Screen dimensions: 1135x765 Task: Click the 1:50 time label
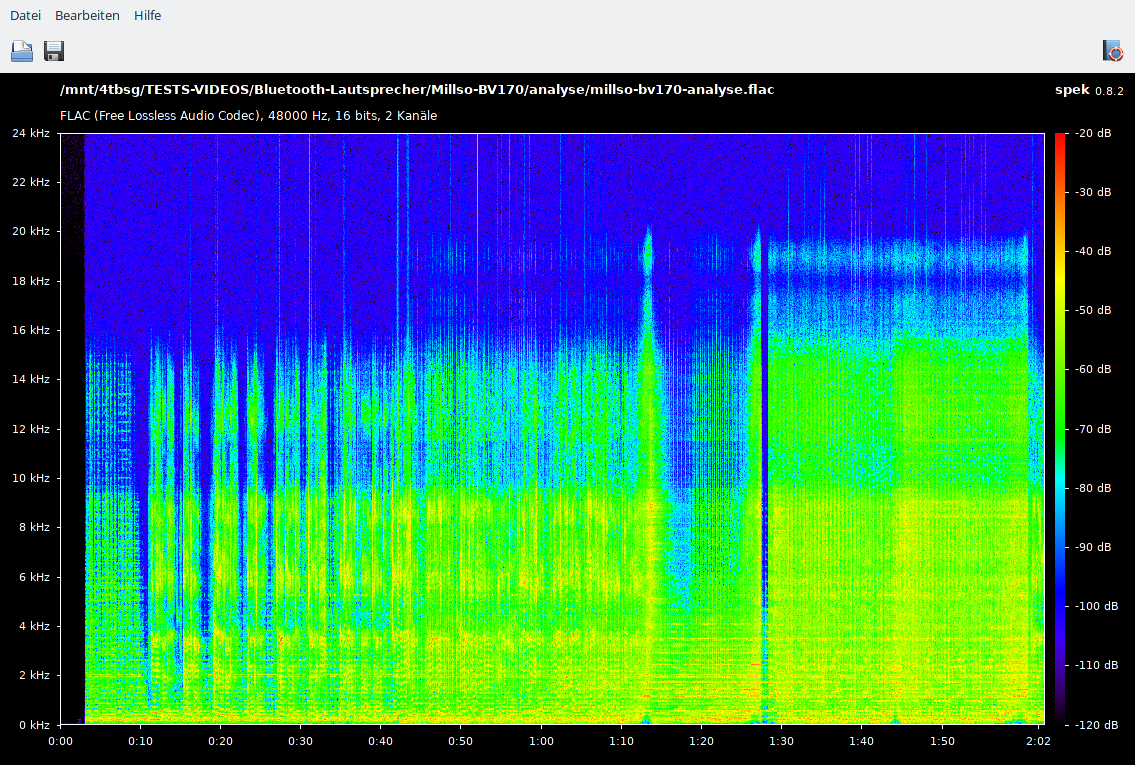click(942, 741)
